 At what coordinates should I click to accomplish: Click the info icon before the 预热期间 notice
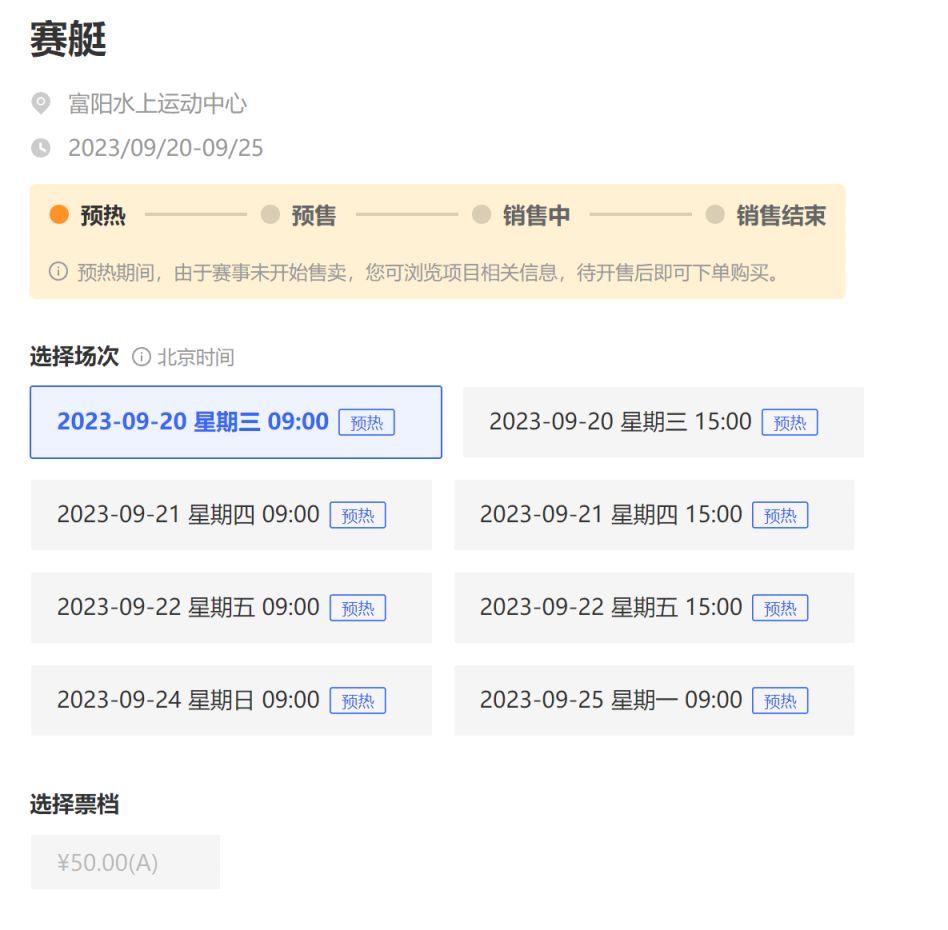click(58, 272)
